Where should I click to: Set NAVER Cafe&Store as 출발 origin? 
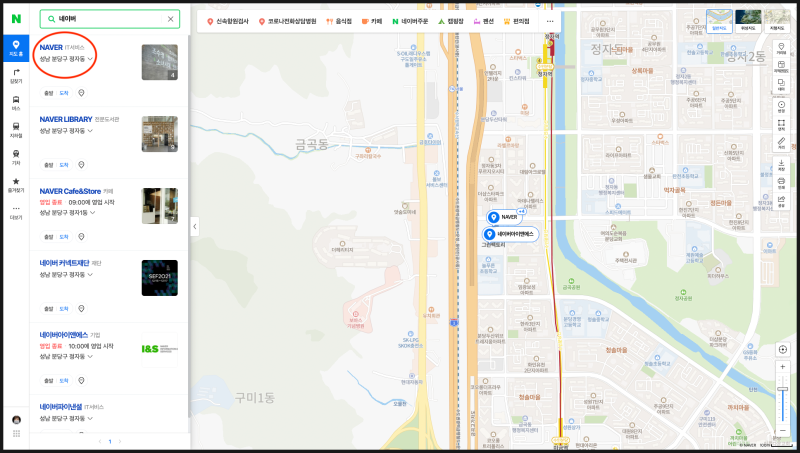[x=48, y=237]
